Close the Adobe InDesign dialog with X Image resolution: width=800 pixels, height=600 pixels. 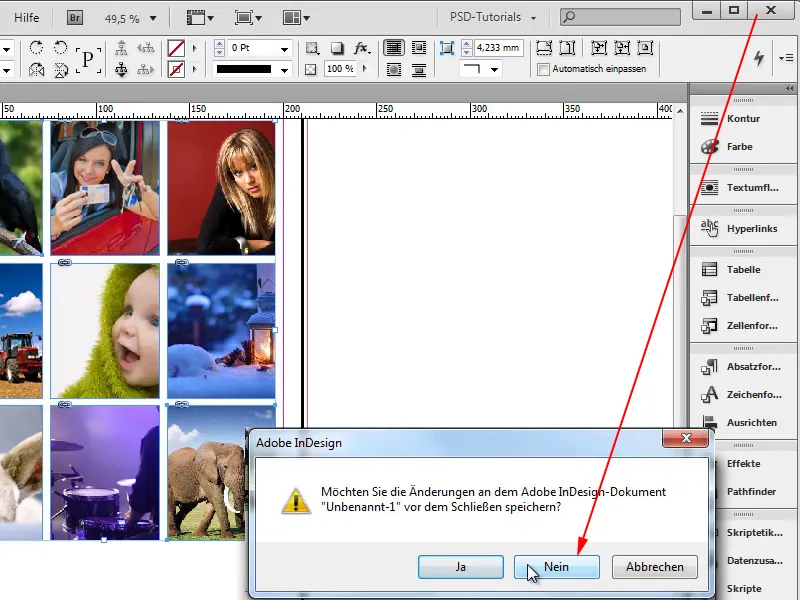[686, 438]
